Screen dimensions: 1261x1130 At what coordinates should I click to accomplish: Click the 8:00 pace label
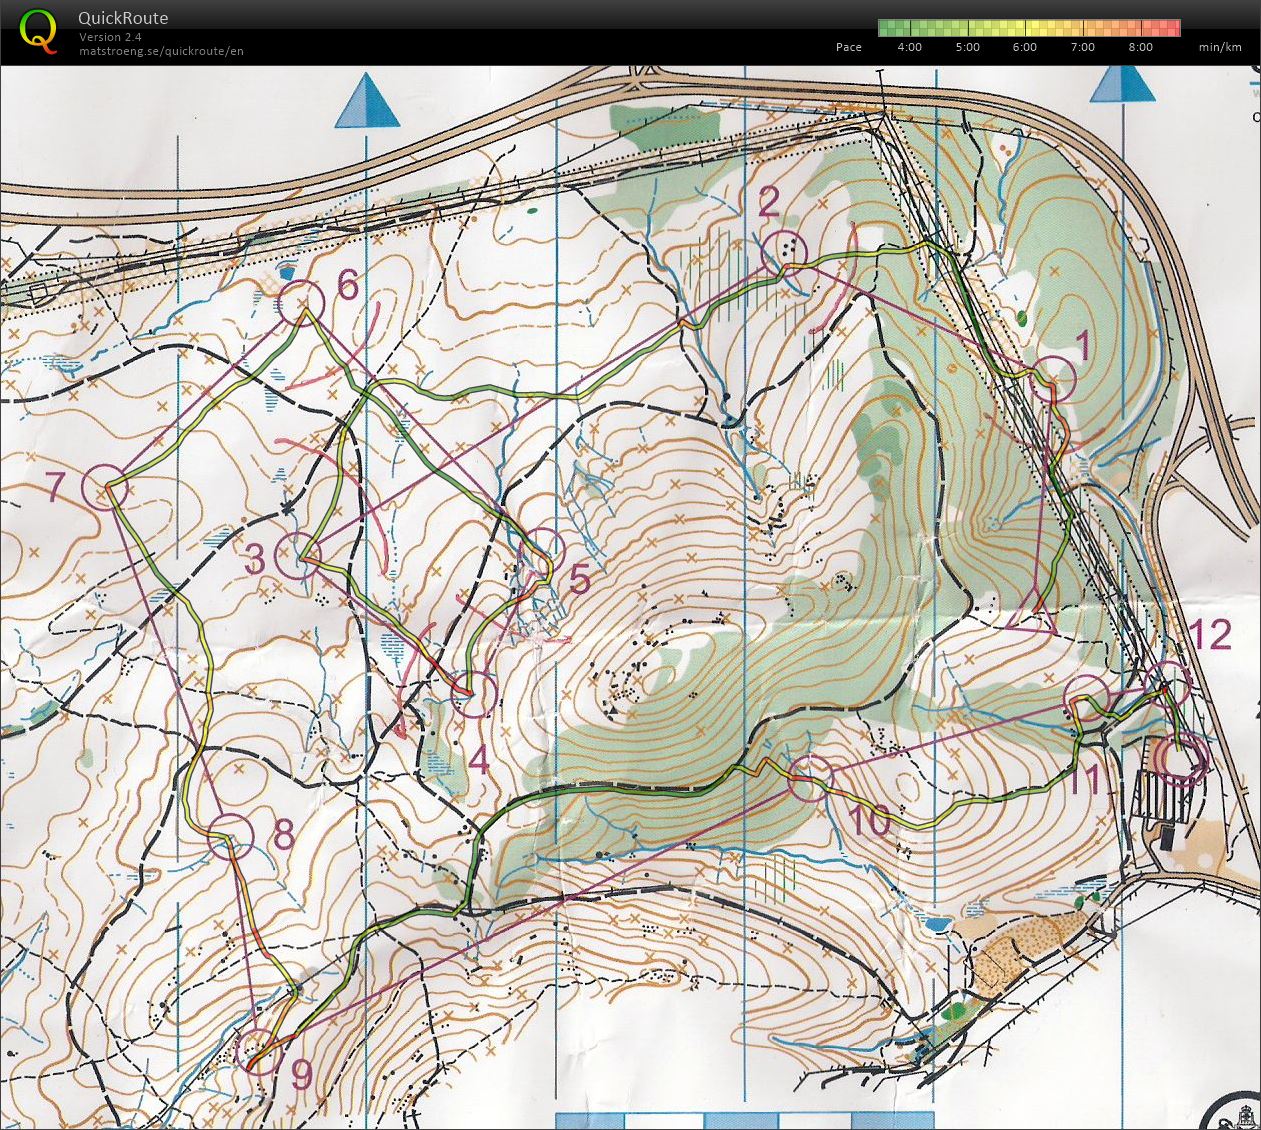[1140, 47]
